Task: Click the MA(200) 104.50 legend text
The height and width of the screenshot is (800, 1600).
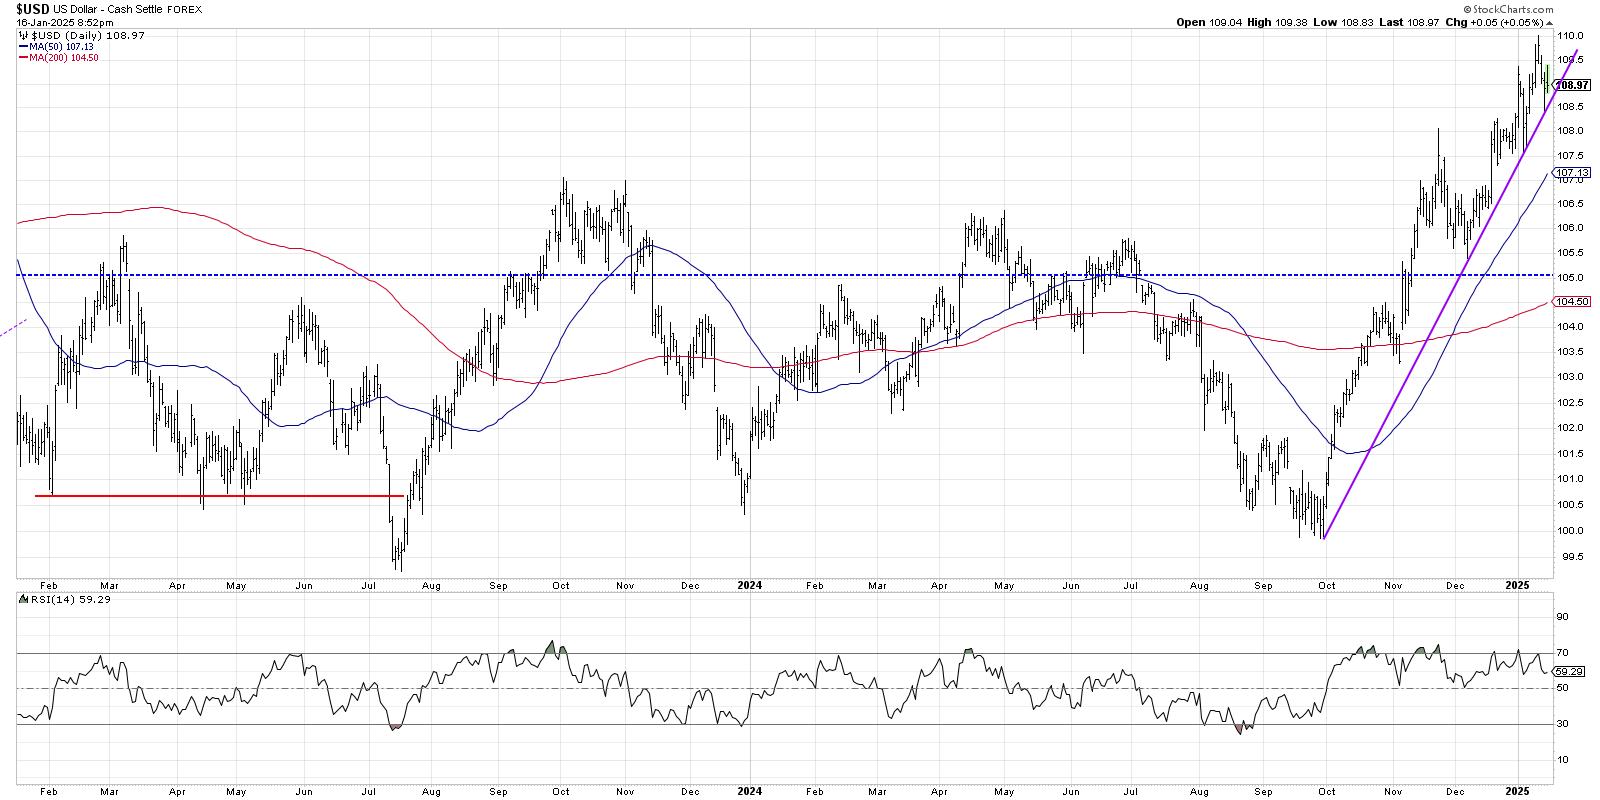Action: [67, 58]
